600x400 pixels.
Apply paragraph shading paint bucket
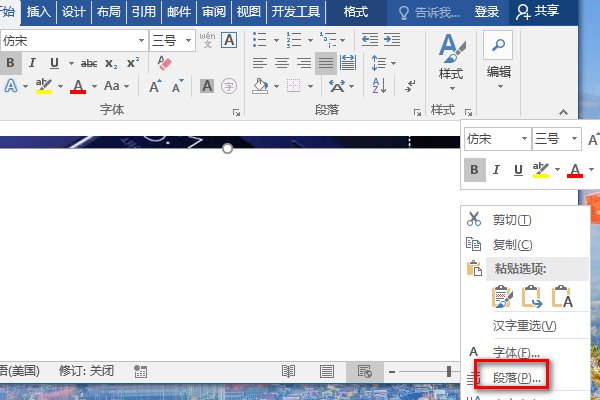tap(260, 86)
